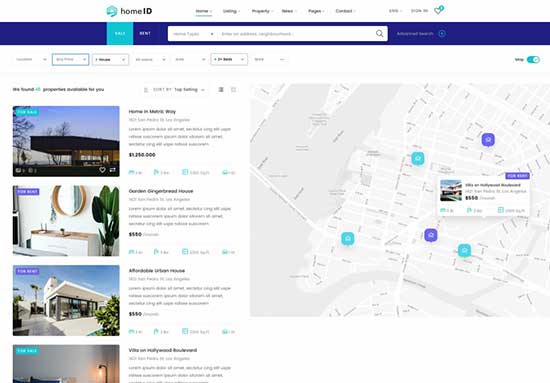Image resolution: width=550 pixels, height=383 pixels.
Task: Click the SIGN IN link
Action: click(x=420, y=11)
